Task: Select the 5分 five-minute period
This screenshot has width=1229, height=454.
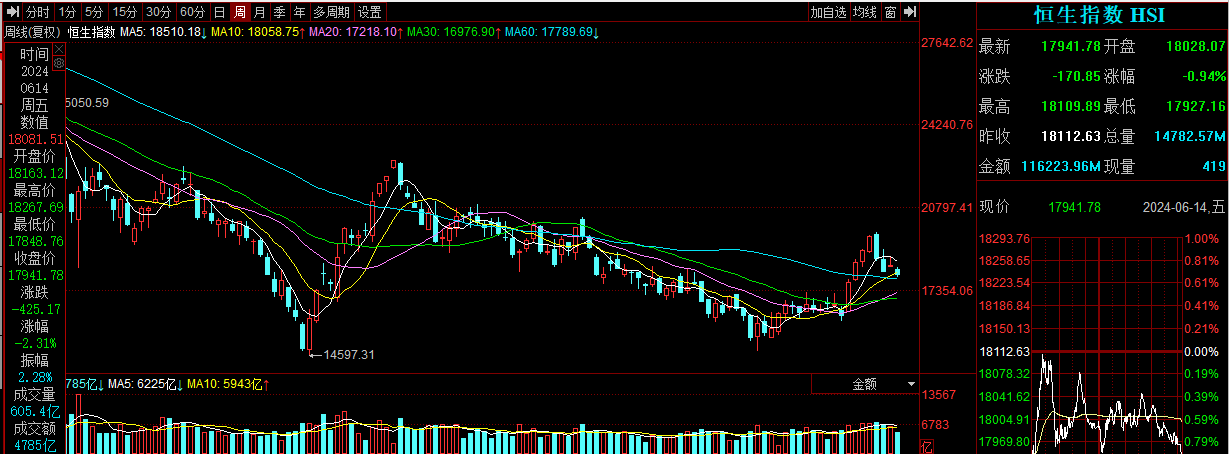Action: click(94, 12)
